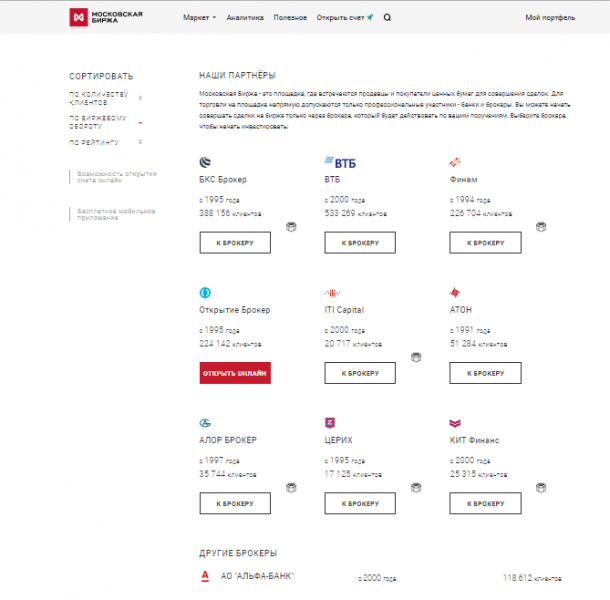Click К брокеру under ЦЕРИХ

(x=360, y=504)
